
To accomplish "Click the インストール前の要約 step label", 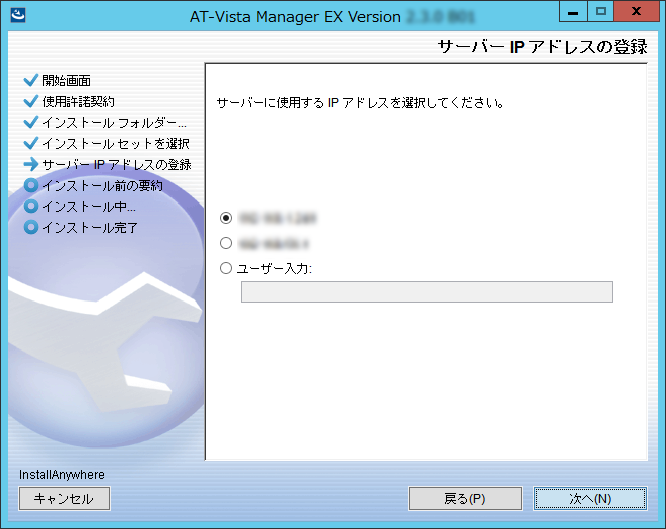I will pos(102,186).
